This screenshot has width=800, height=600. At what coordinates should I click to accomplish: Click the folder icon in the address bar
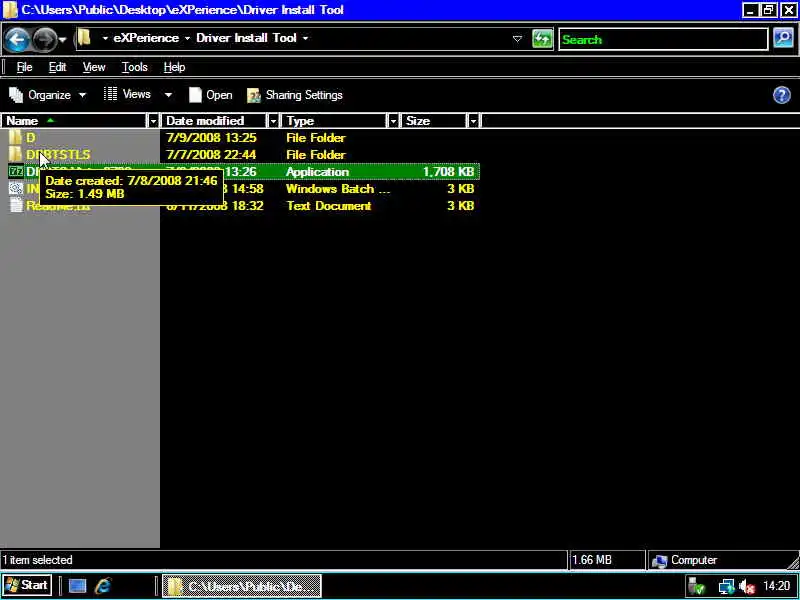84,38
